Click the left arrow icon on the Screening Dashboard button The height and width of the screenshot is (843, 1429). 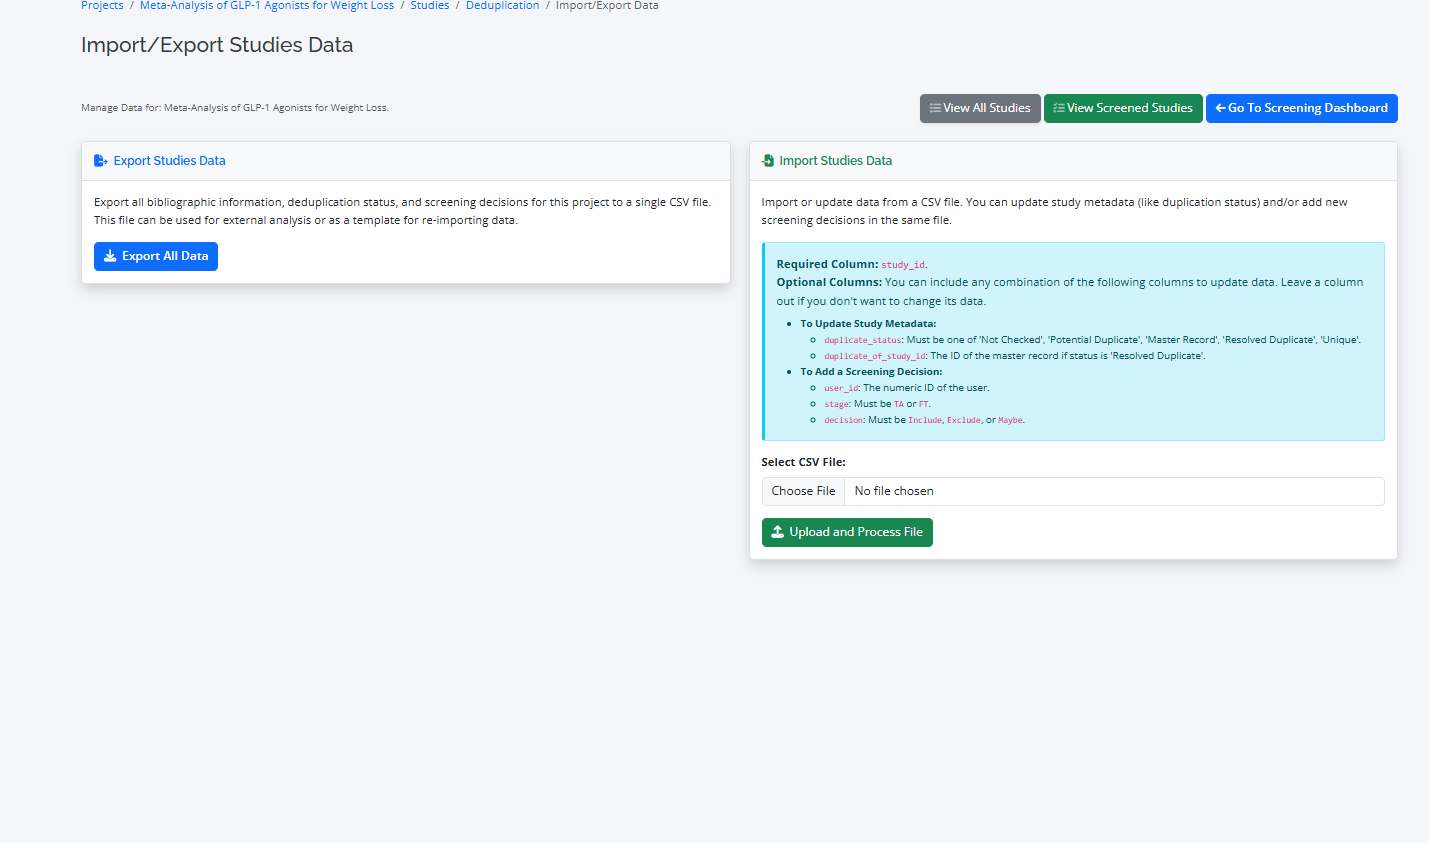[x=1220, y=108]
